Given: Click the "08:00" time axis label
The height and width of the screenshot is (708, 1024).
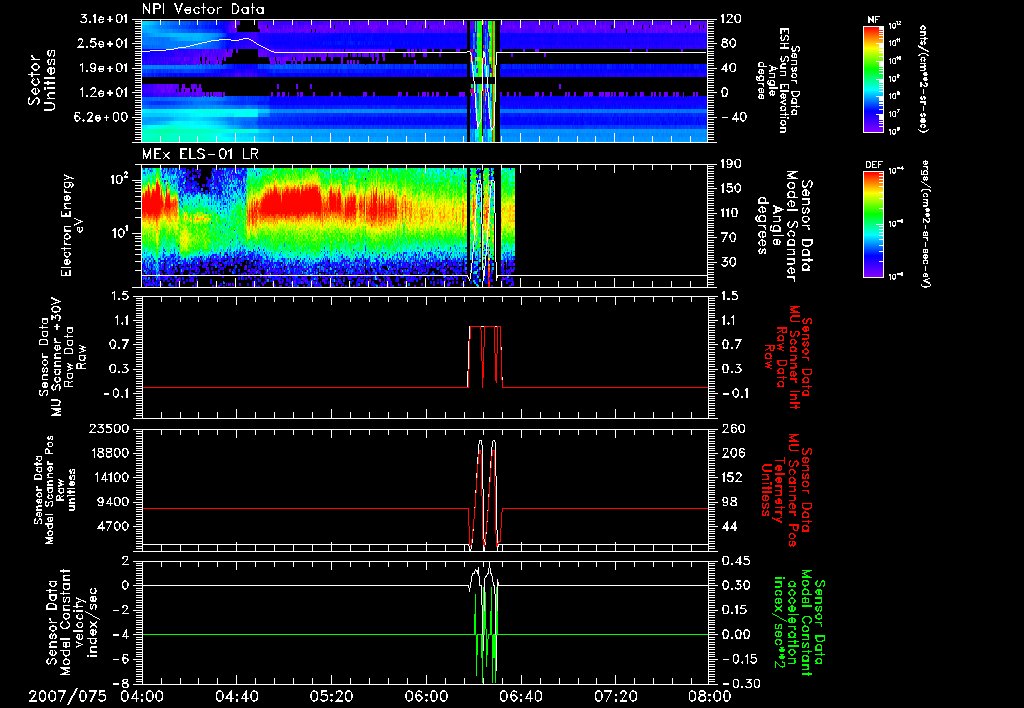Looking at the screenshot, I should point(710,696).
